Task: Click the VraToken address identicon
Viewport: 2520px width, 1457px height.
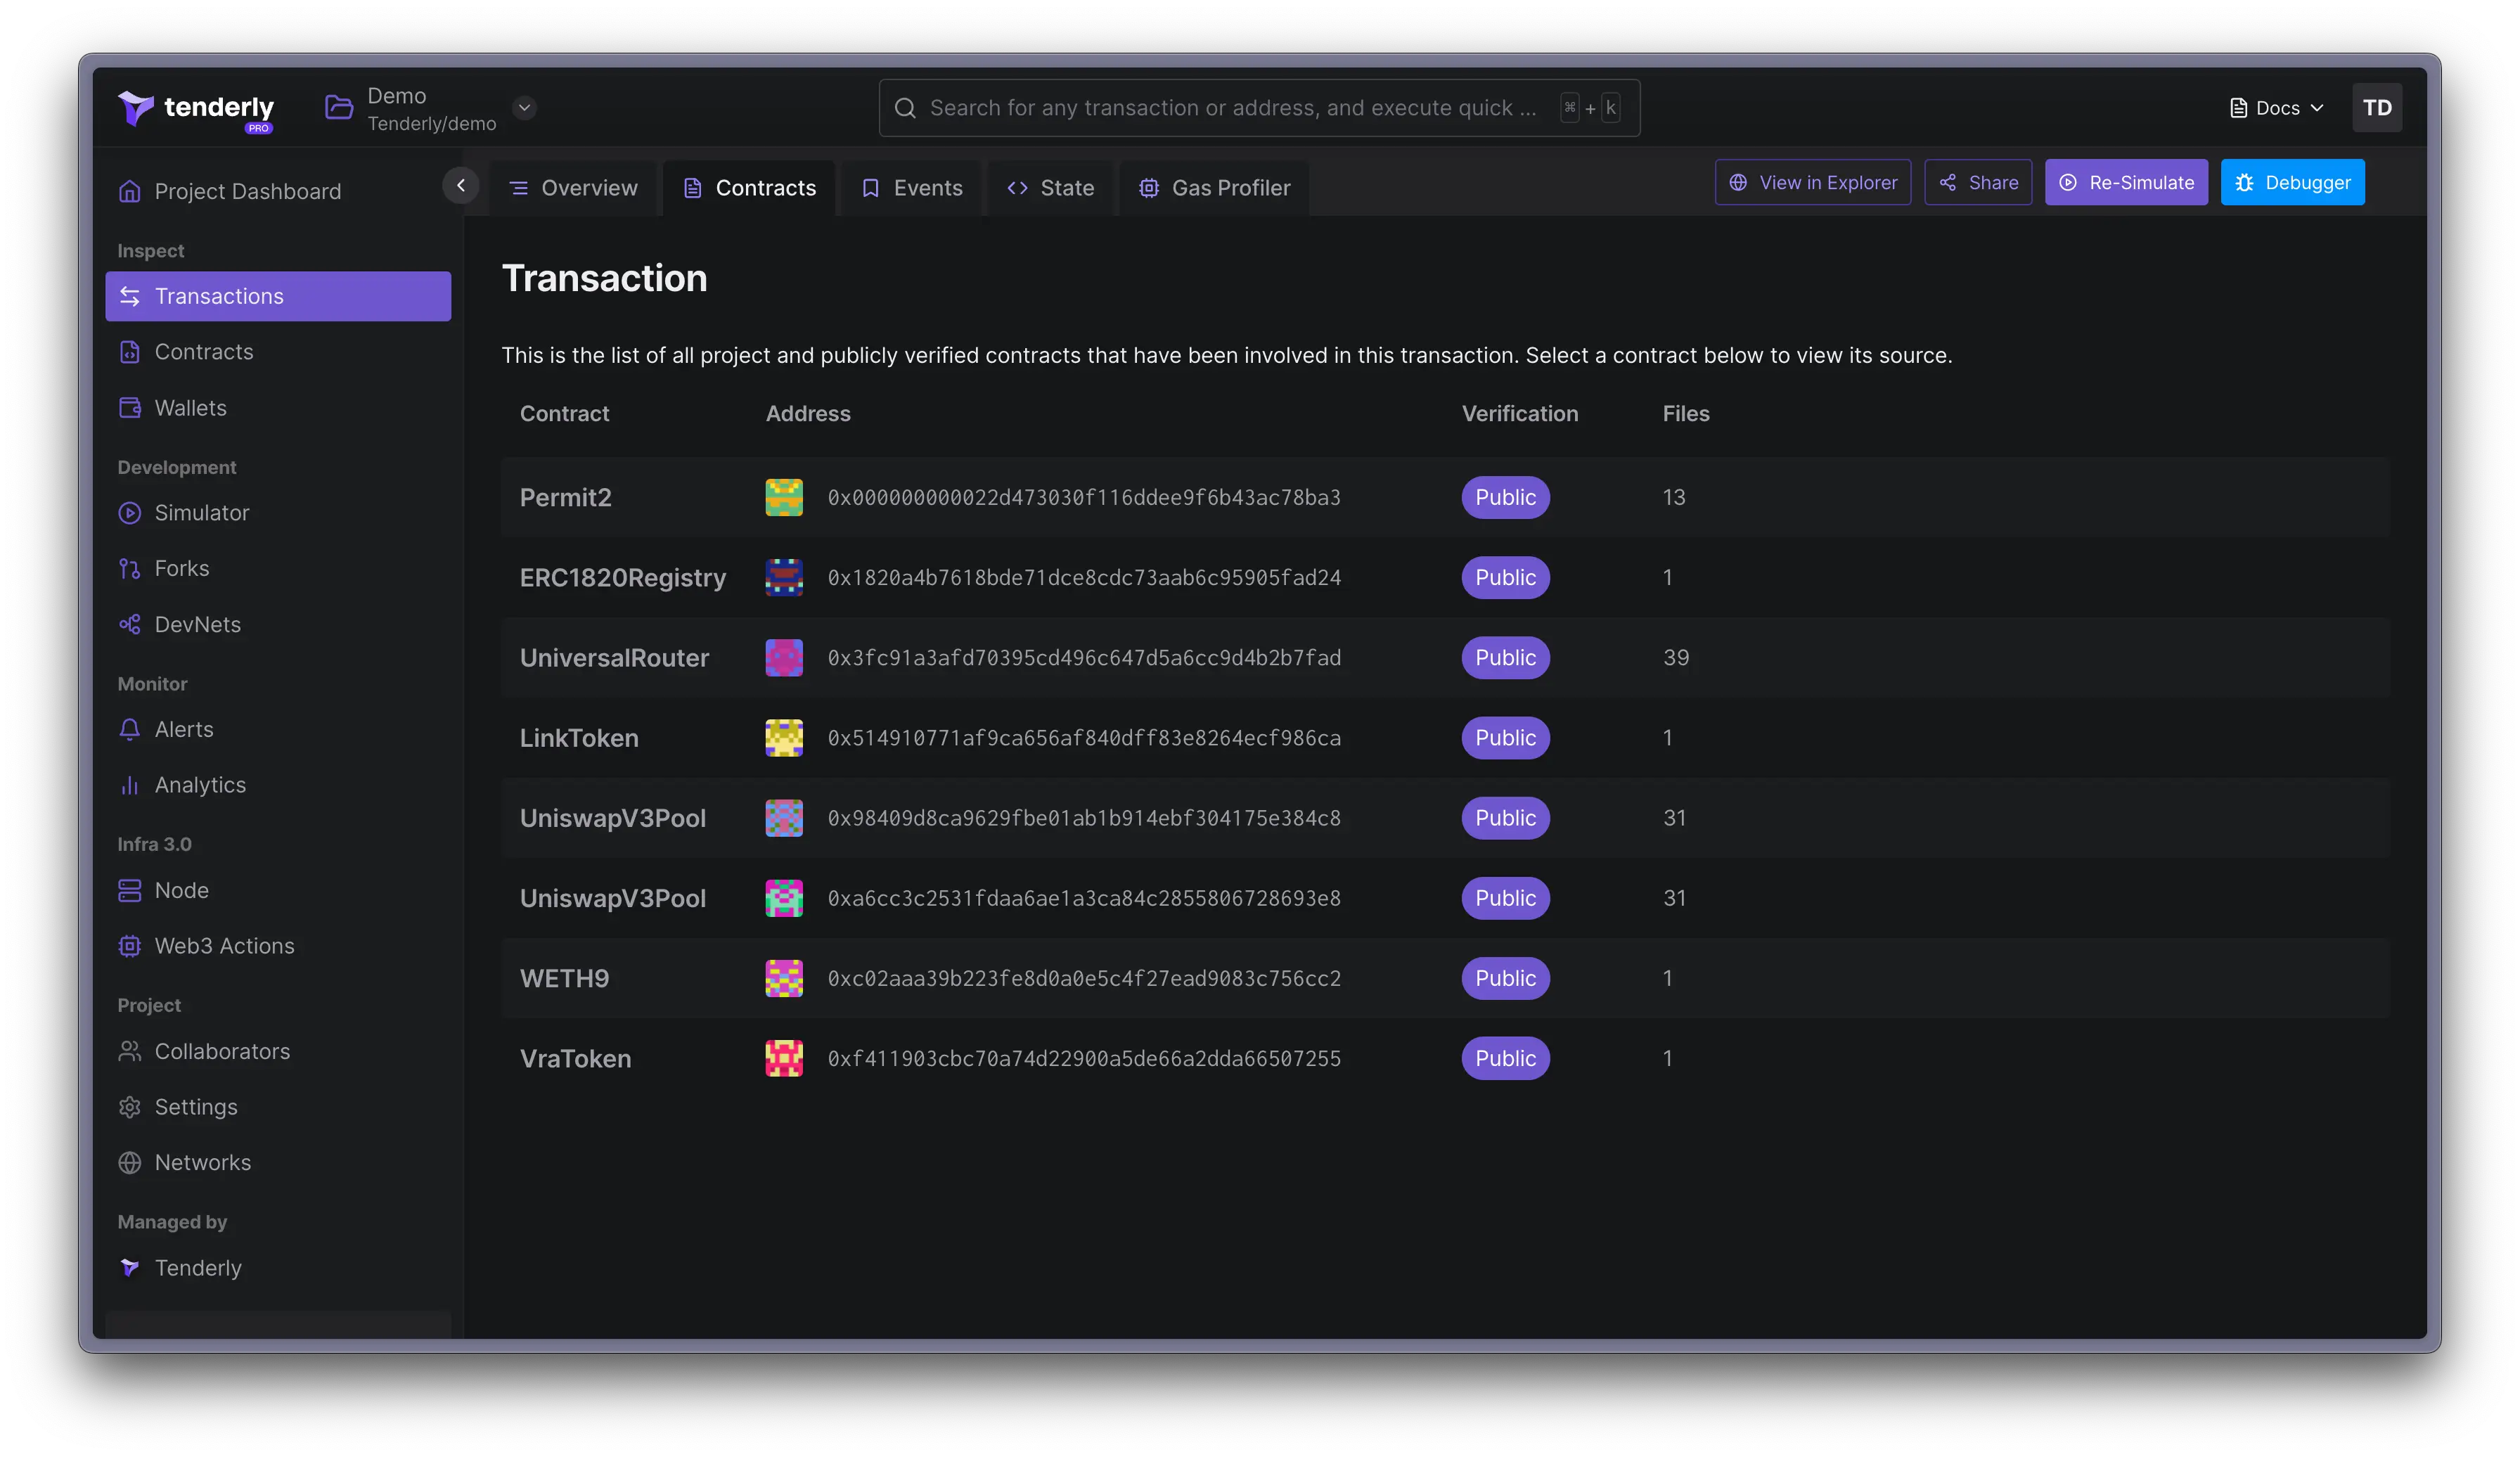Action: point(784,1058)
